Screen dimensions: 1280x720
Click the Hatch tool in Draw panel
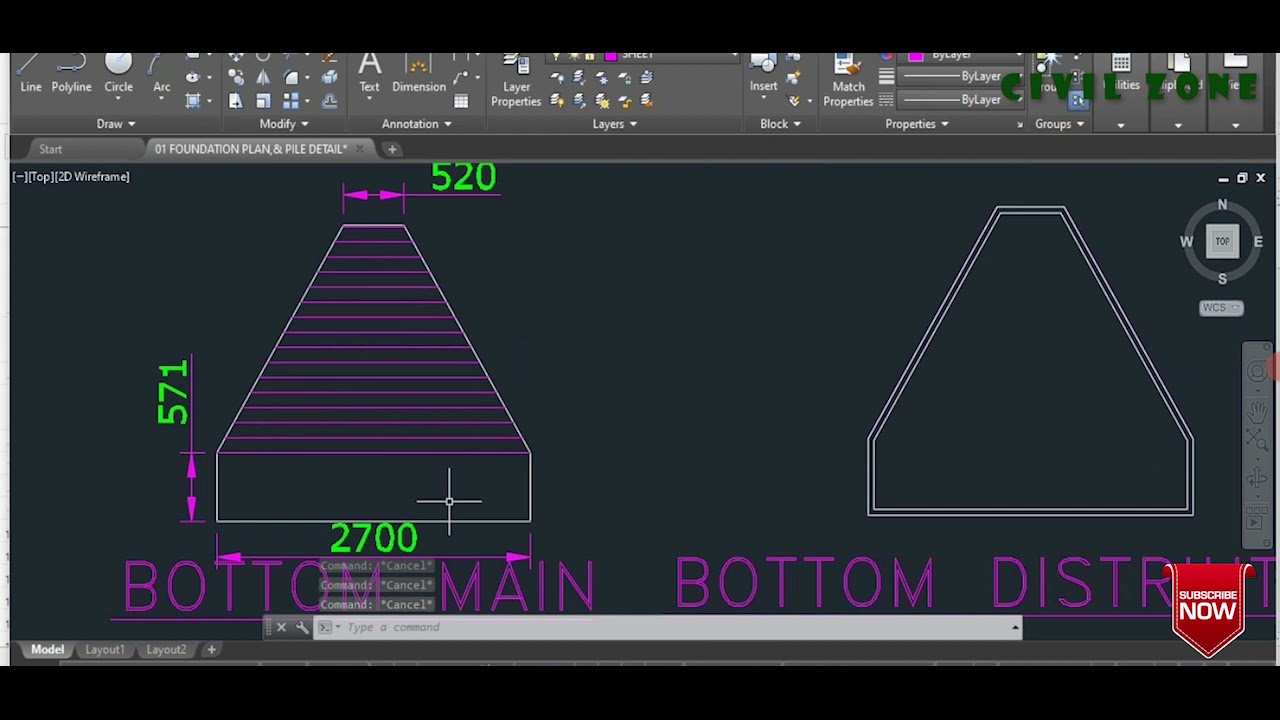click(193, 101)
